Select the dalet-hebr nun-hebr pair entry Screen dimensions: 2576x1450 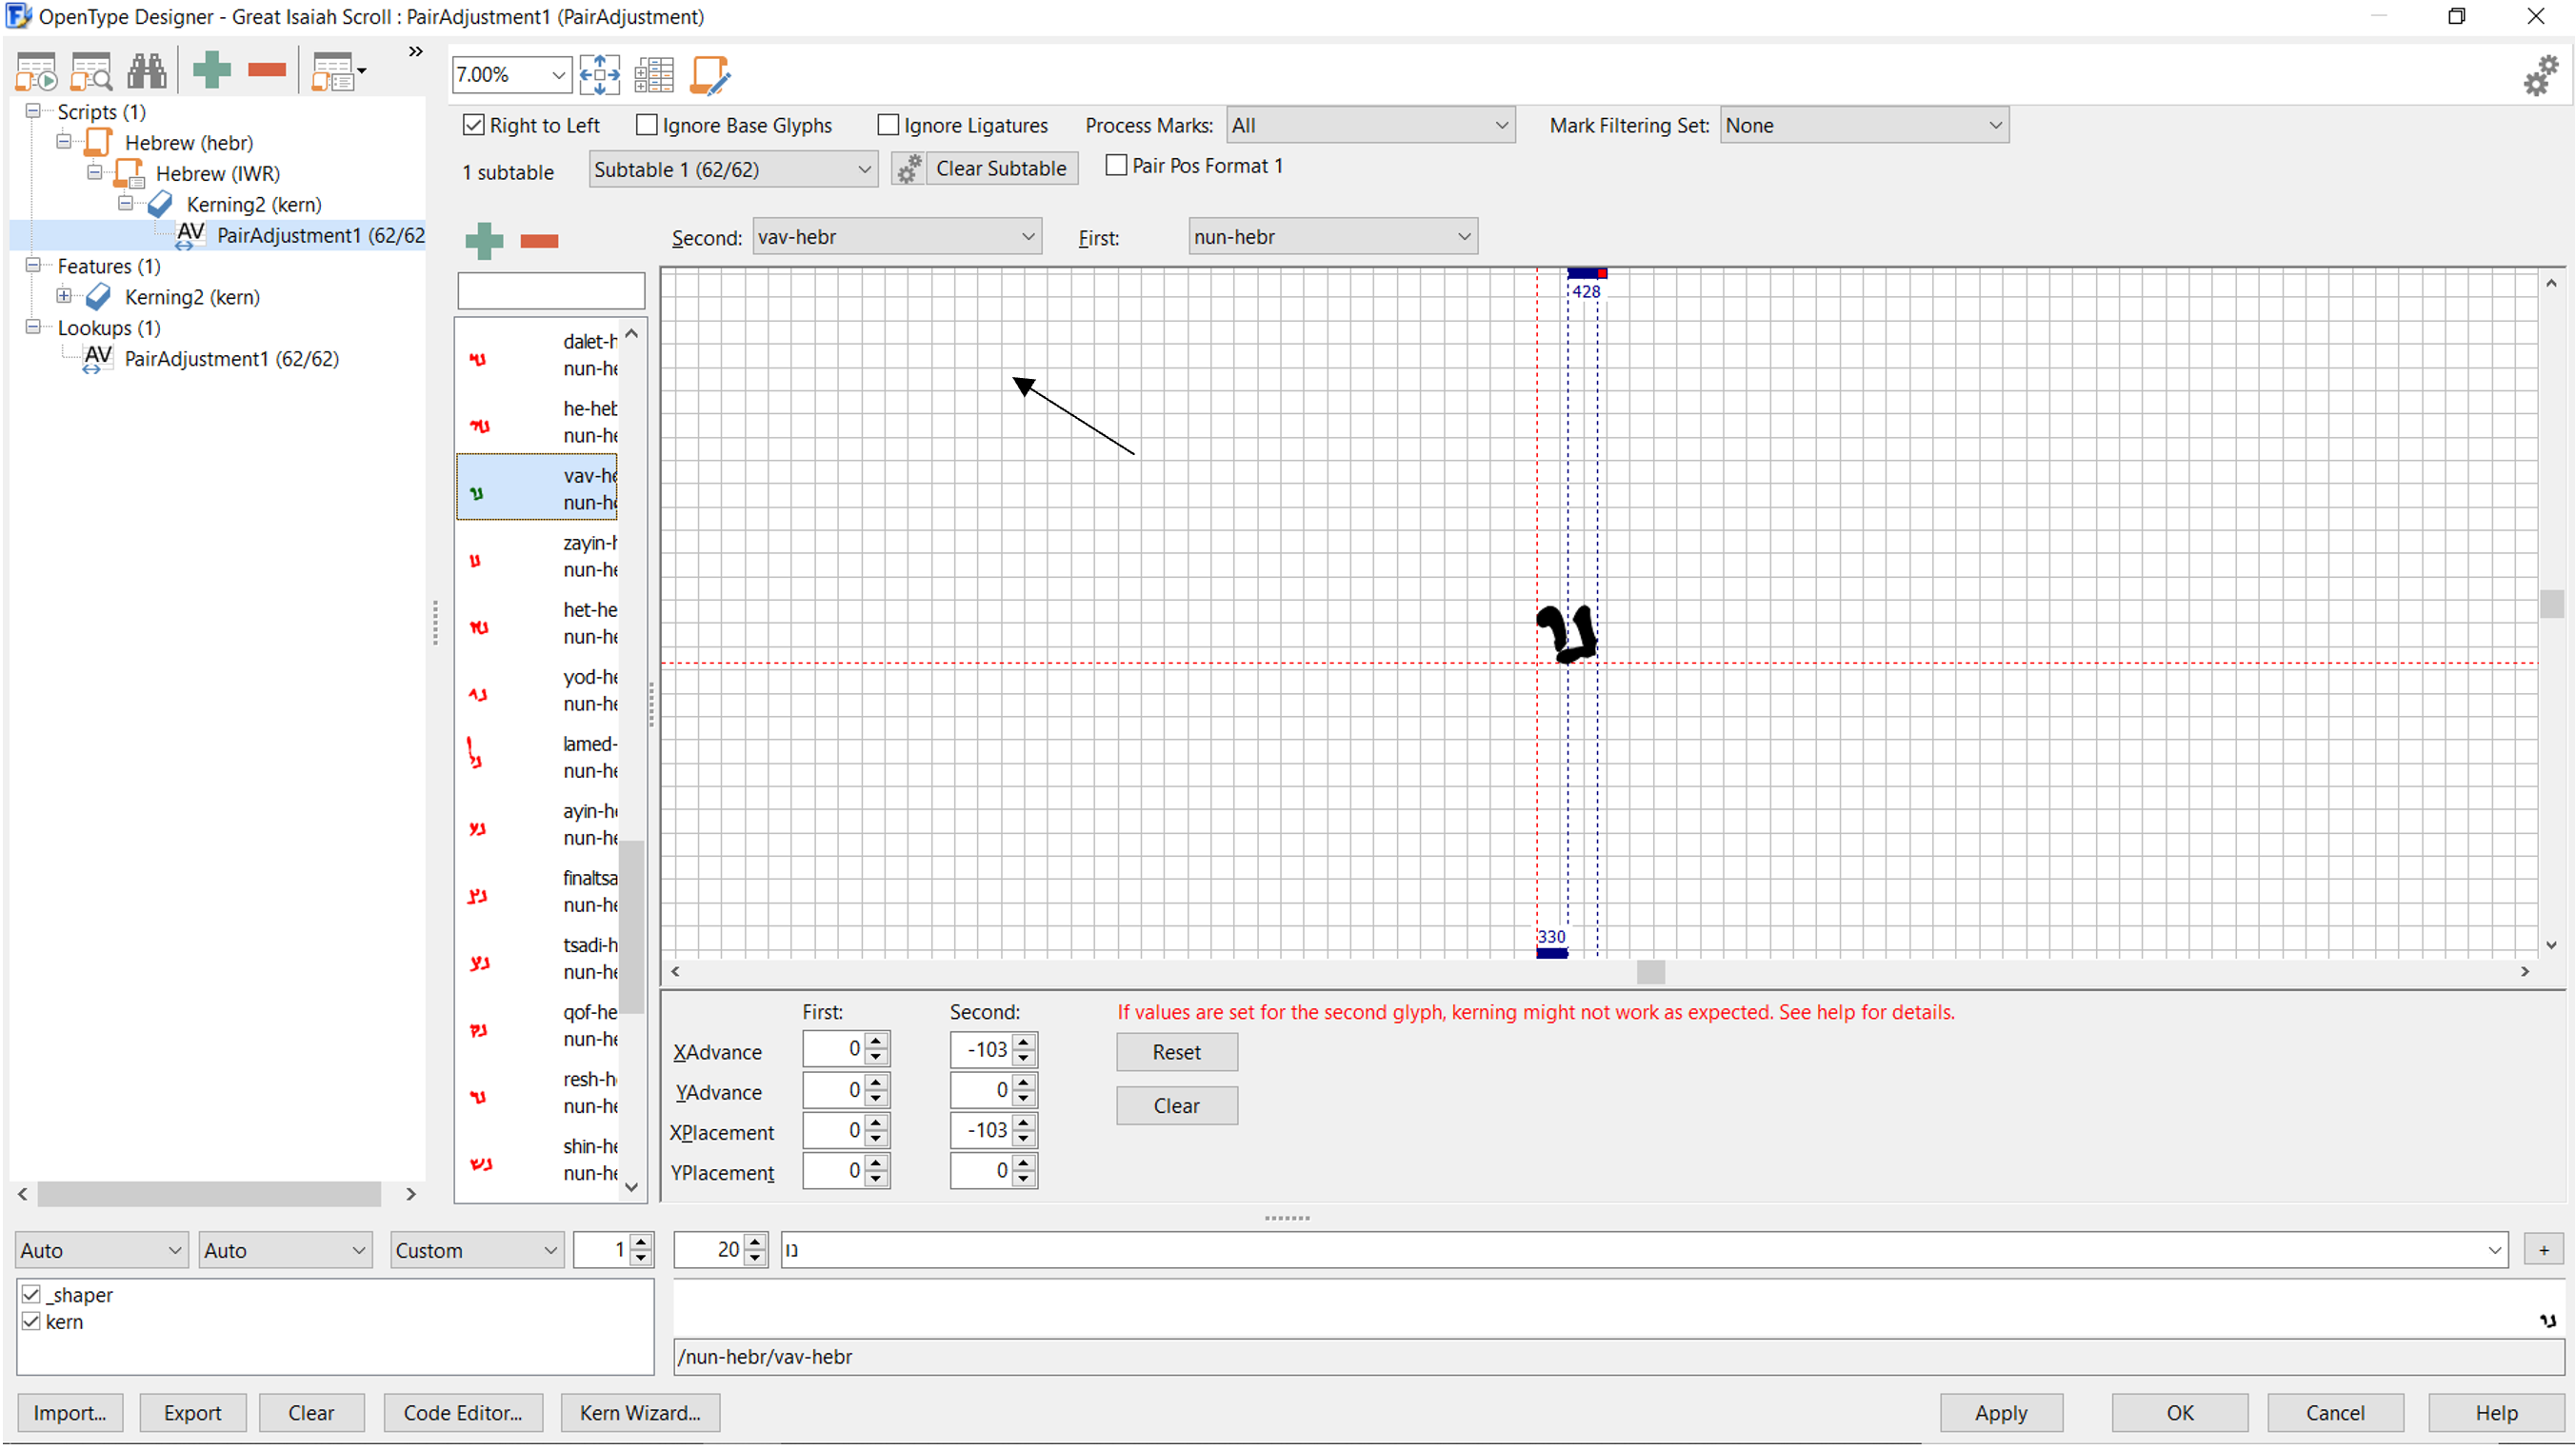pos(538,355)
